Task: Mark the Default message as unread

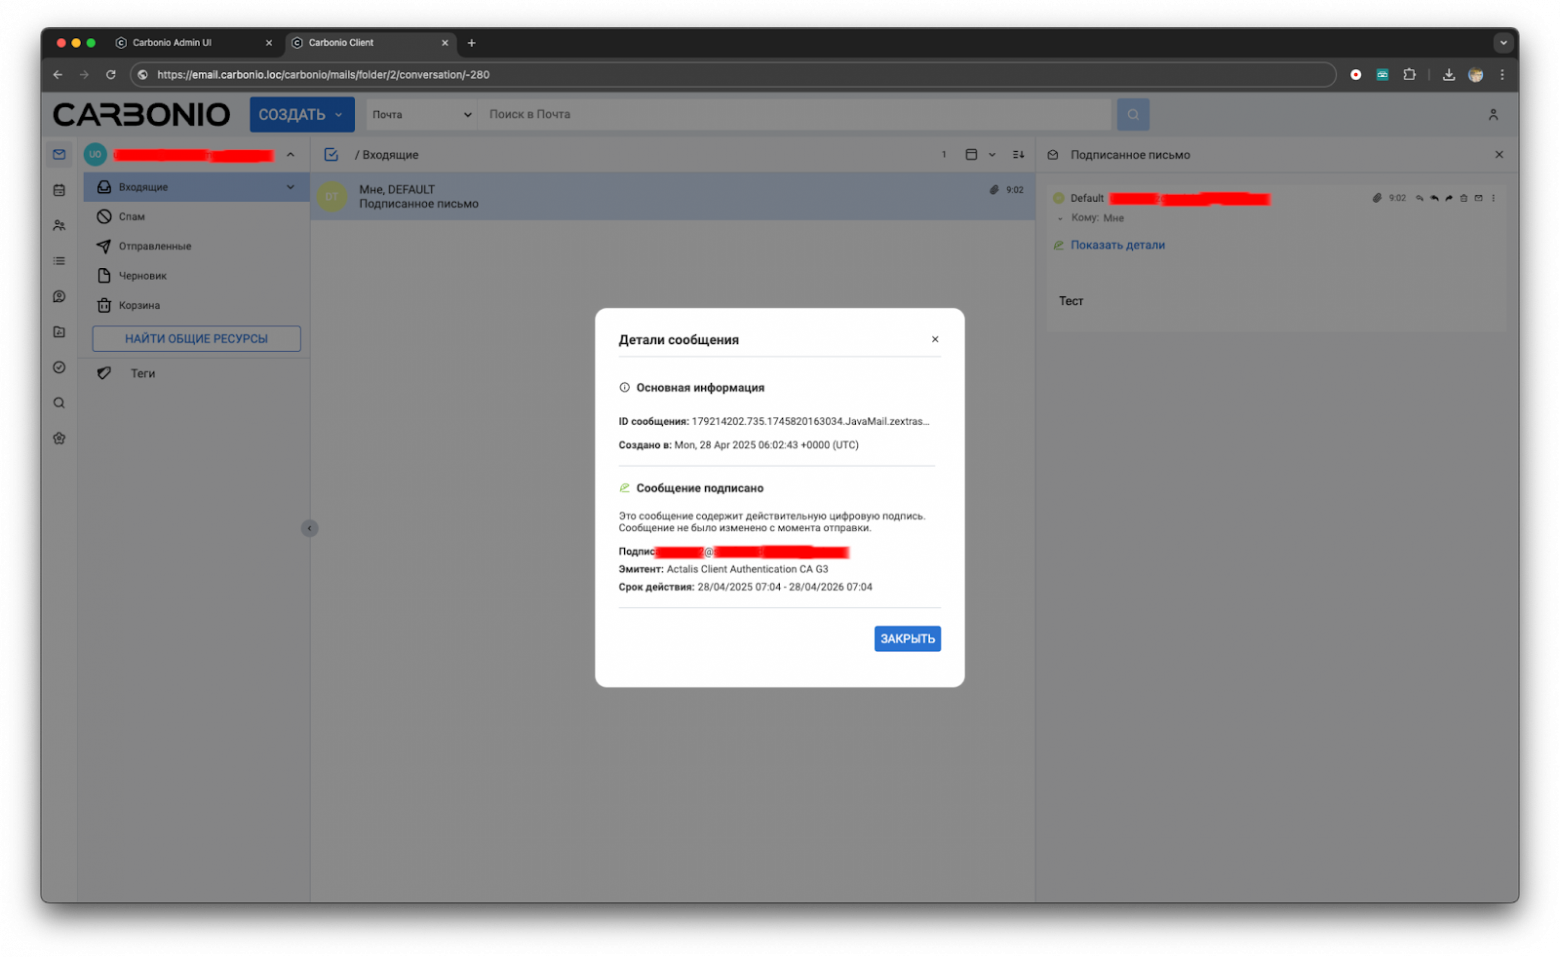Action: (1478, 198)
